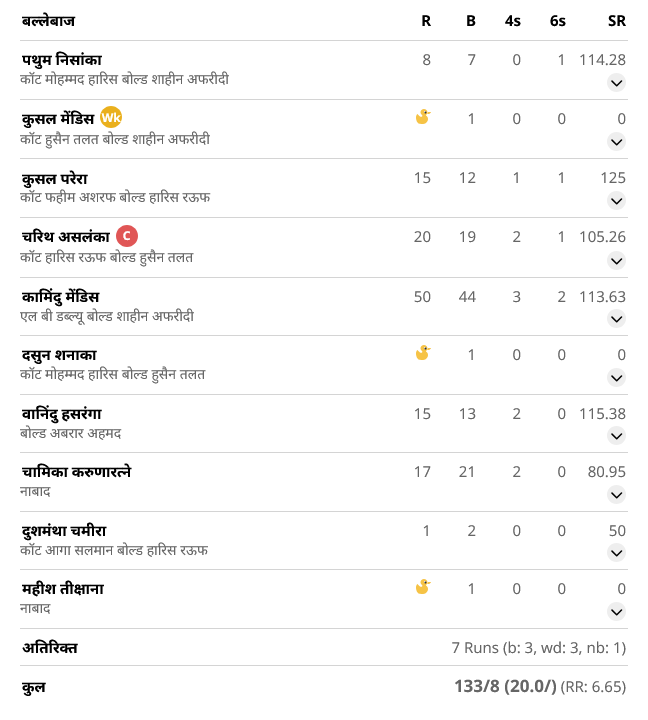Expand details for पथुम निसांका
This screenshot has height=720, width=648.
[616, 83]
